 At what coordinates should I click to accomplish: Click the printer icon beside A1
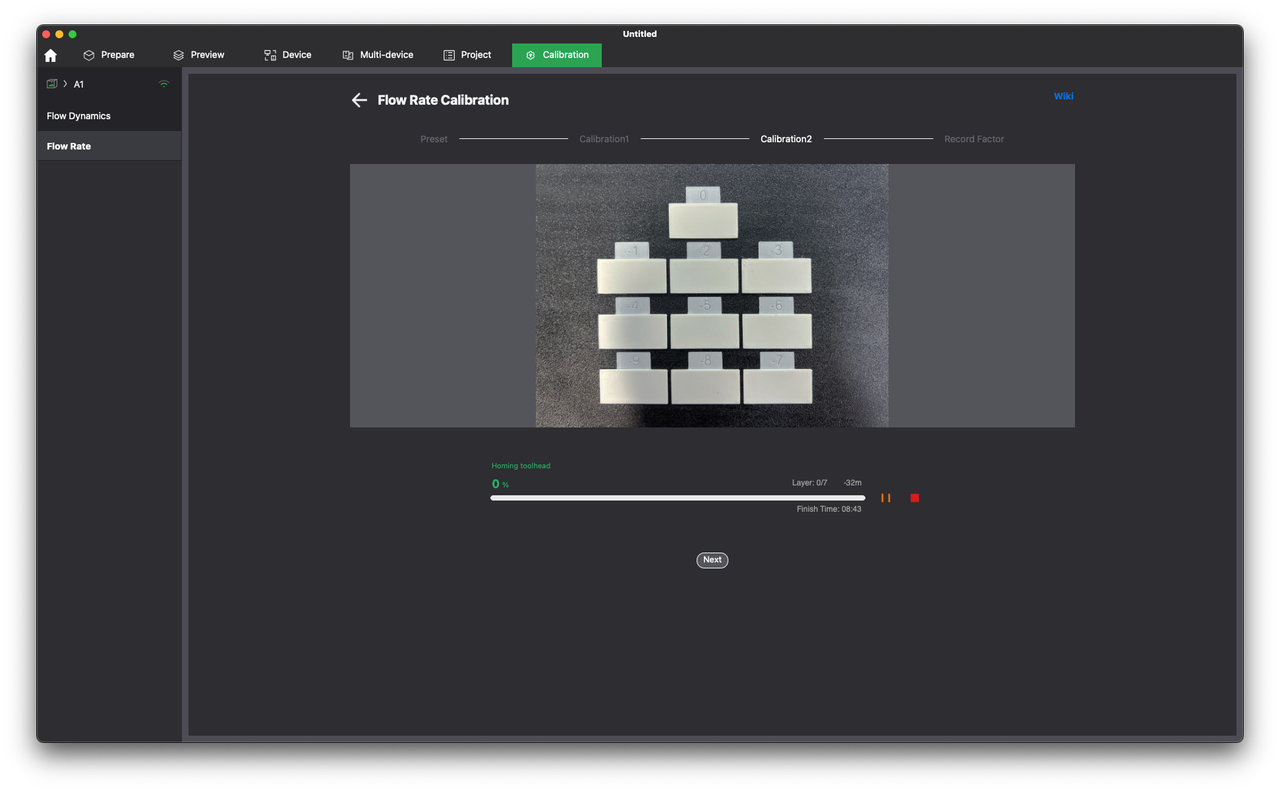click(x=52, y=84)
